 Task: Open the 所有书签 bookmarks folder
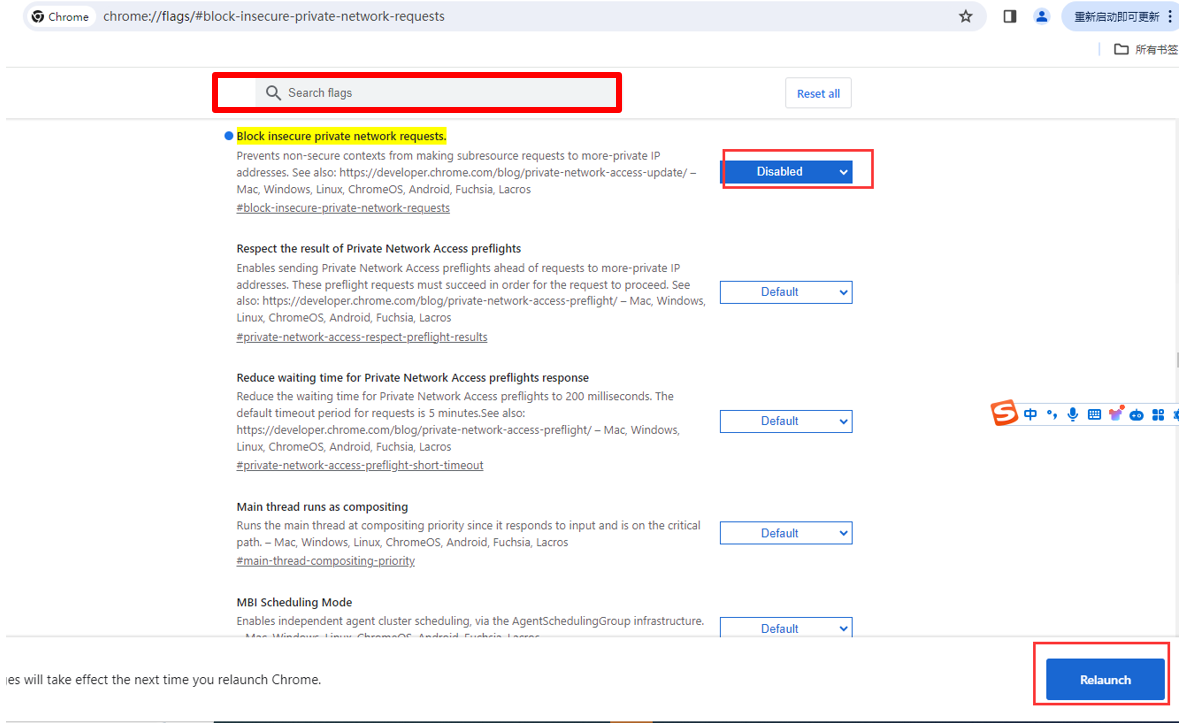tap(1146, 49)
